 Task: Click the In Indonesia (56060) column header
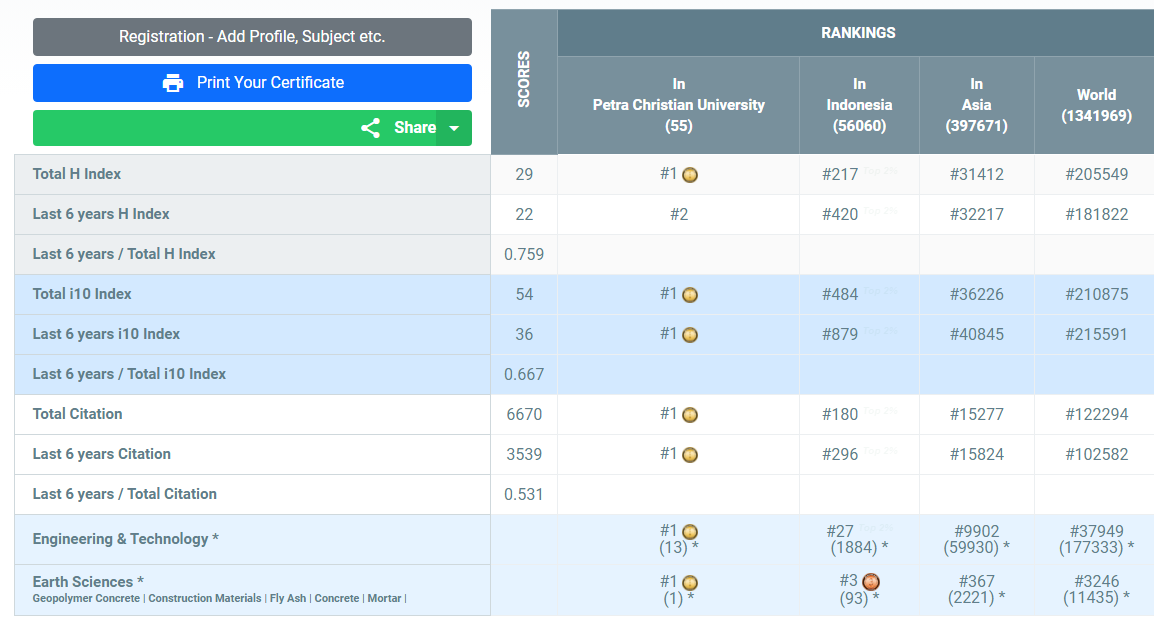[859, 105]
